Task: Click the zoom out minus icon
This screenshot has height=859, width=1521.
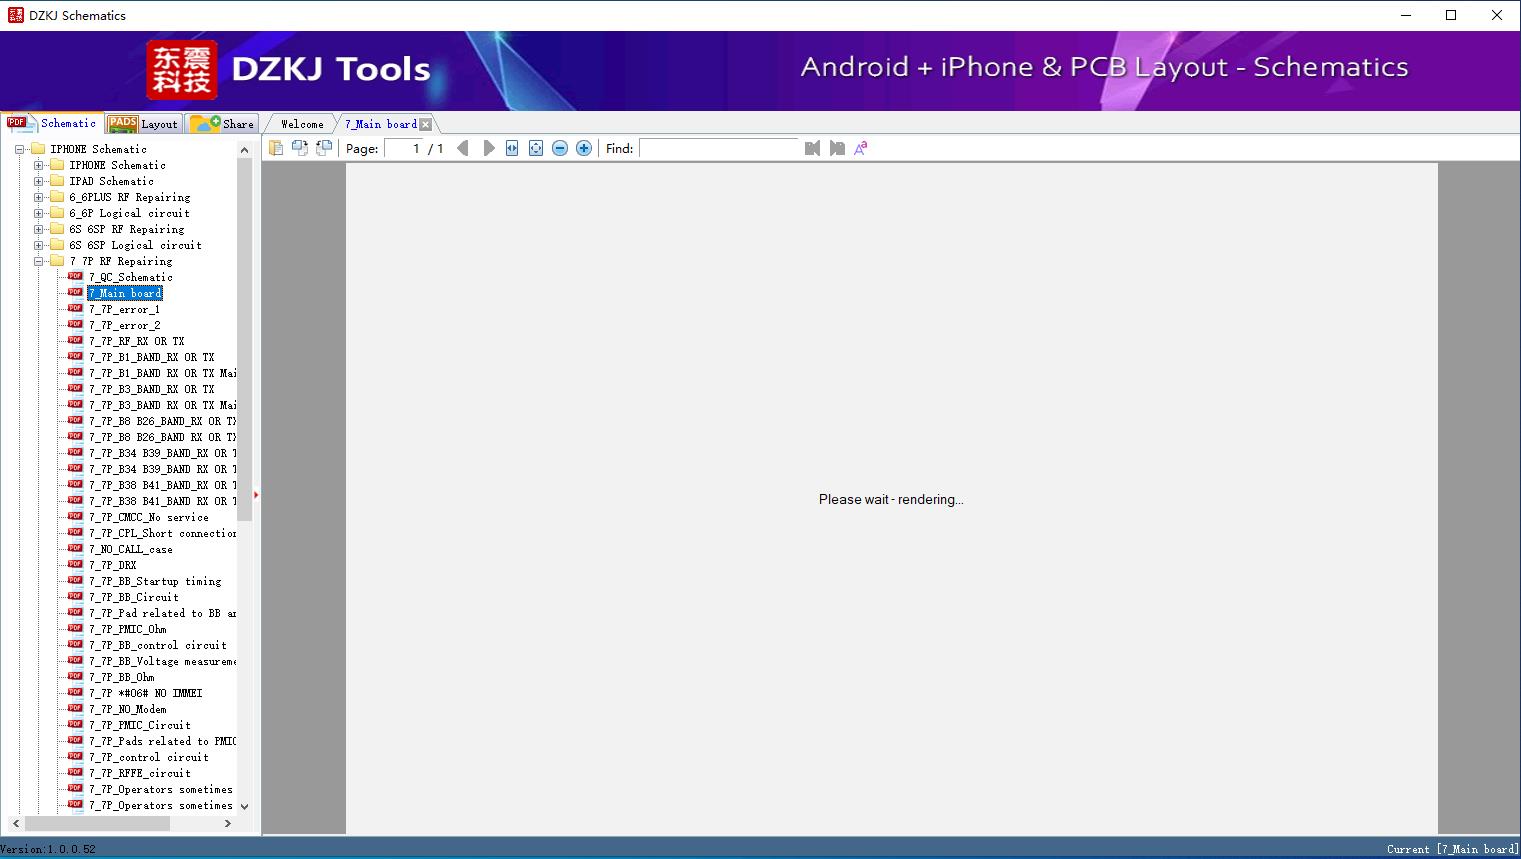Action: [560, 148]
